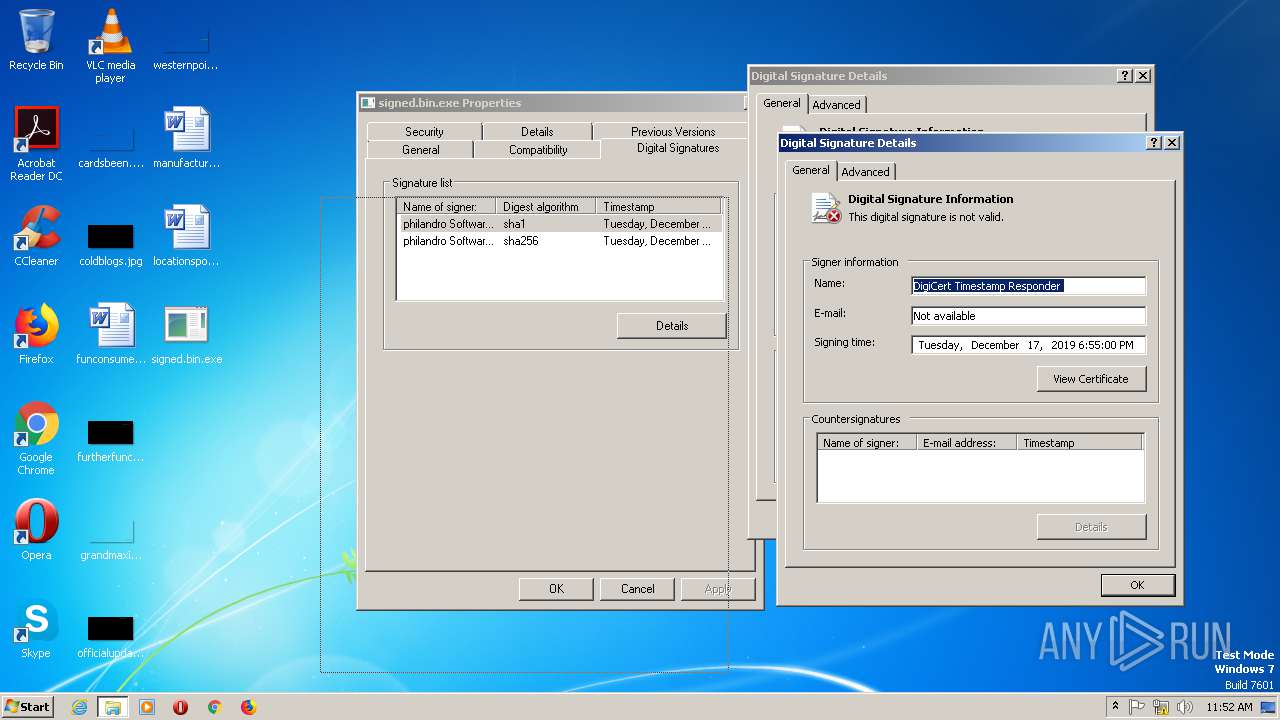The image size is (1280, 720).
Task: Show hidden system tray icons
Action: coord(1116,707)
